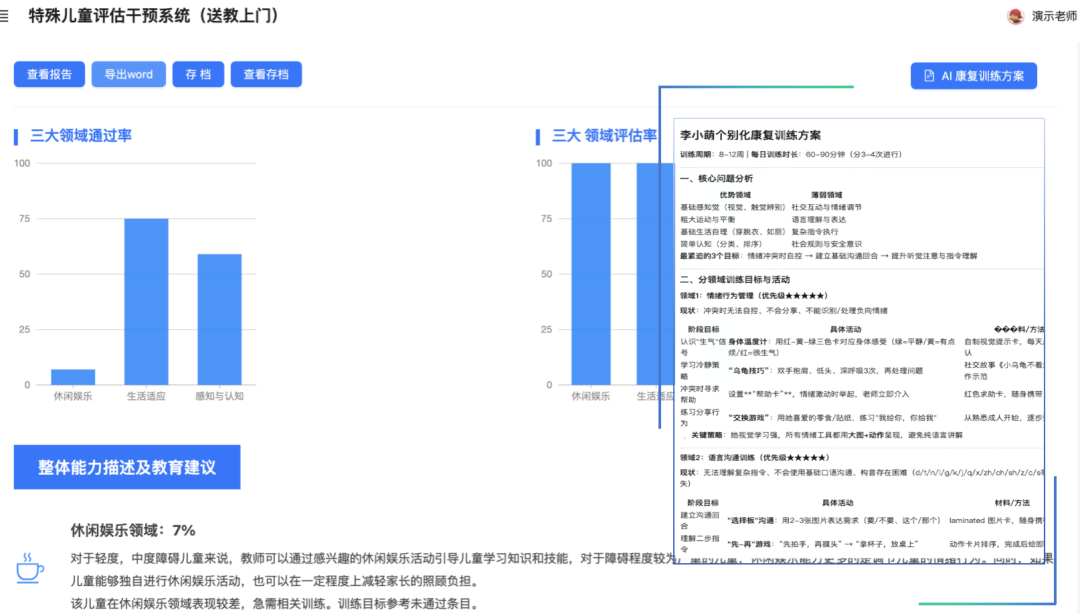Viewport: 1080px width, 614px height.
Task: Click the "先-再"游戏 activity row
Action: [822, 544]
